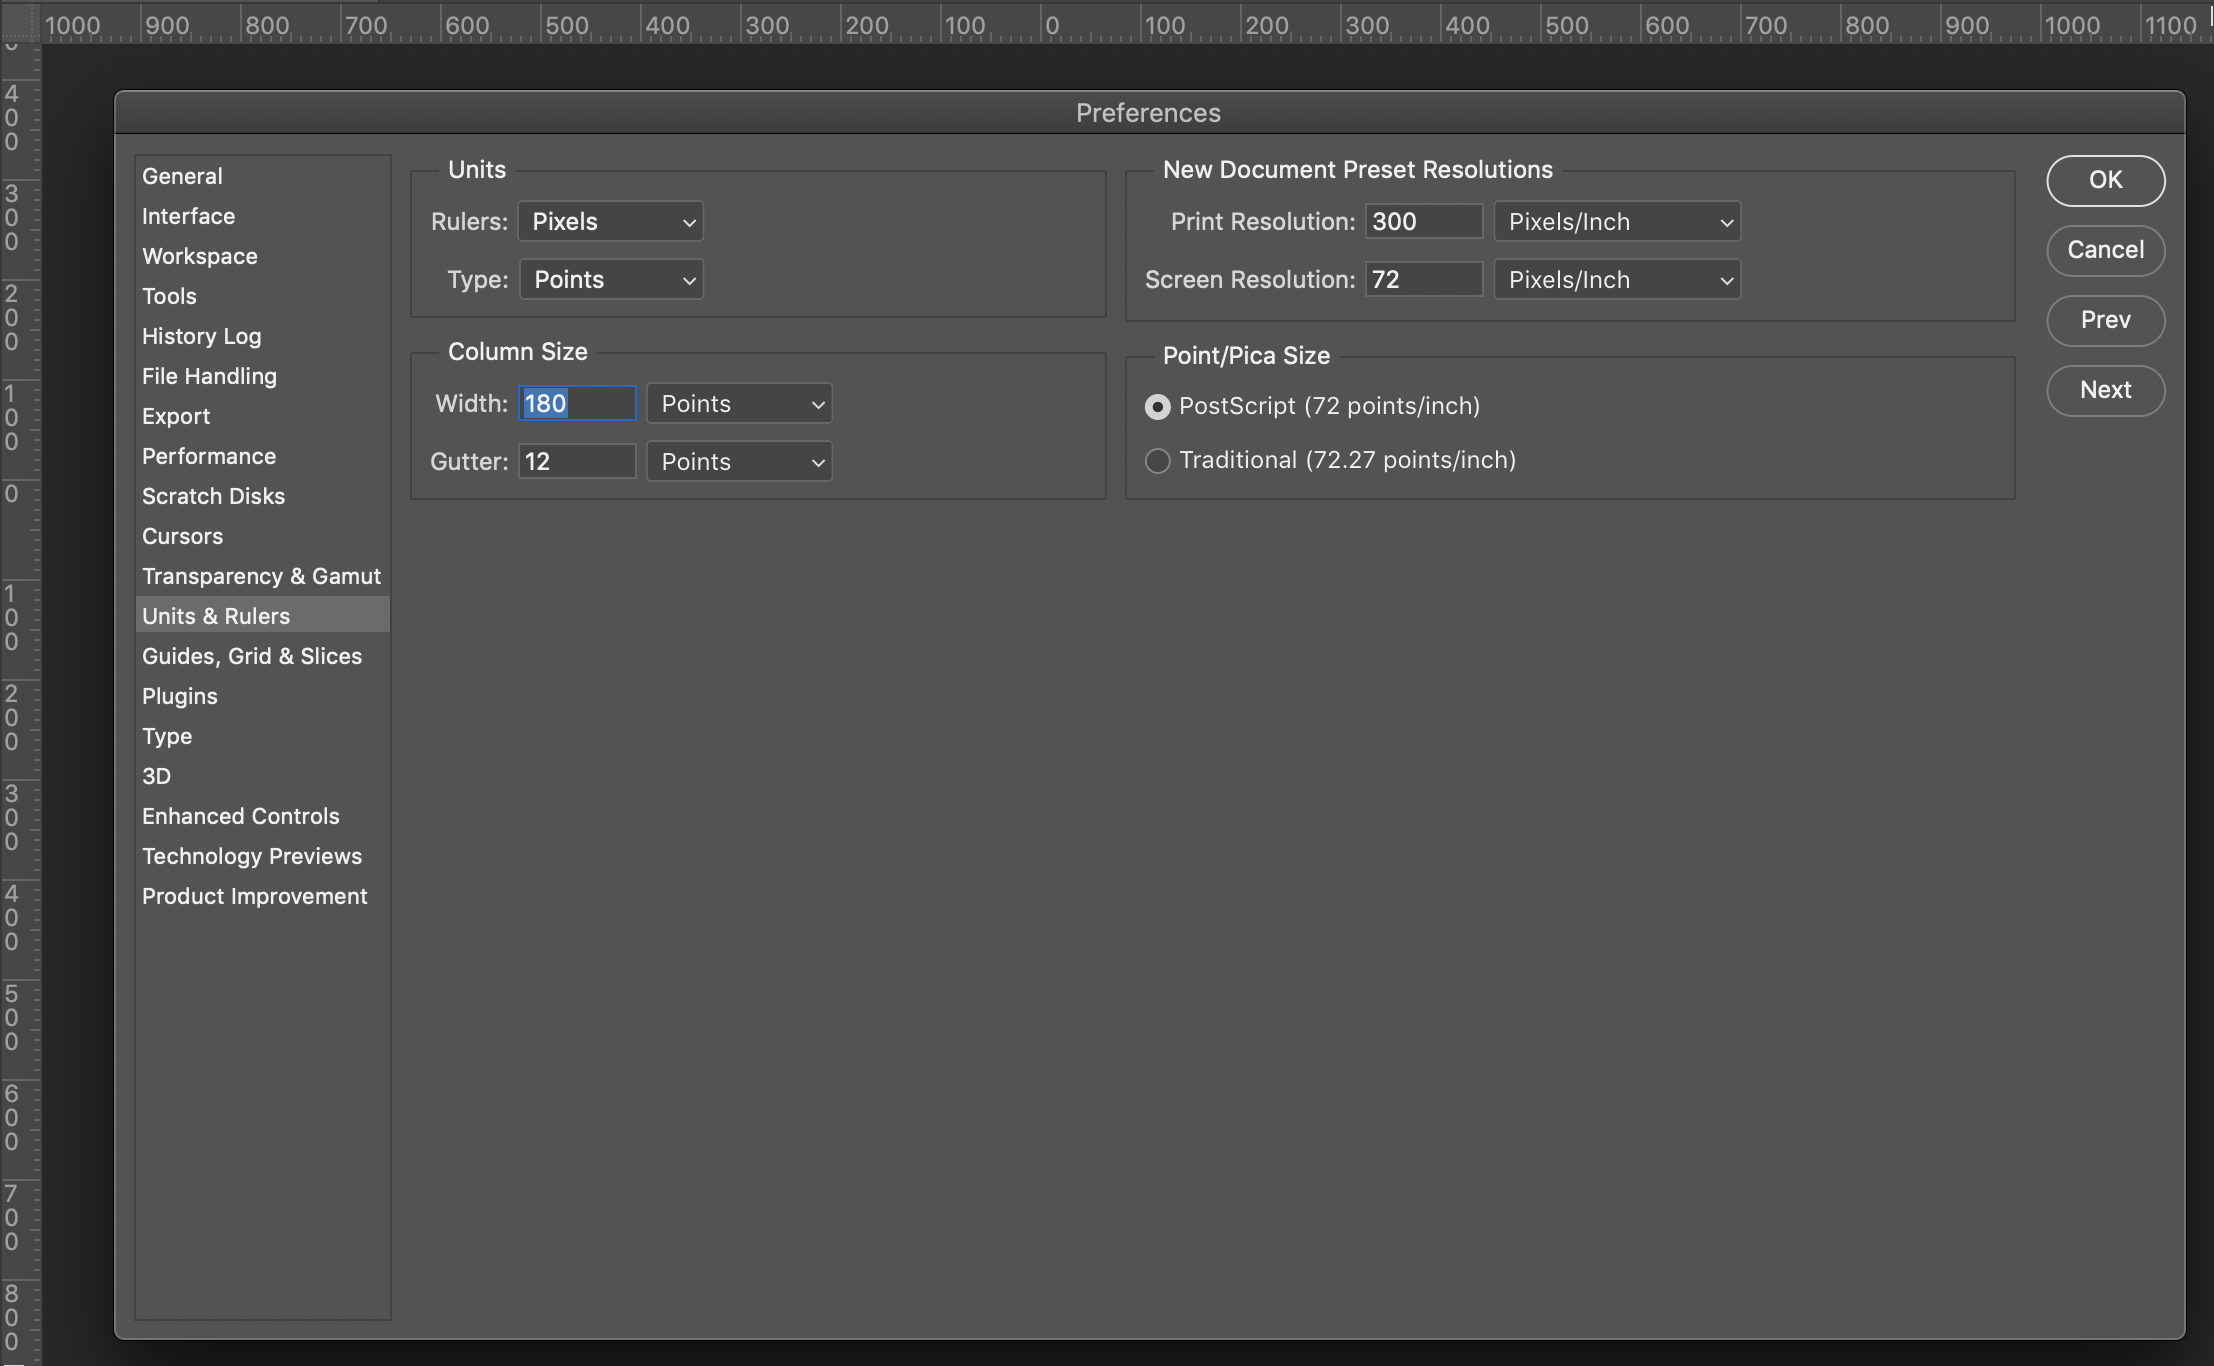Open the Scratch Disks category
This screenshot has height=1366, width=2214.
(213, 496)
